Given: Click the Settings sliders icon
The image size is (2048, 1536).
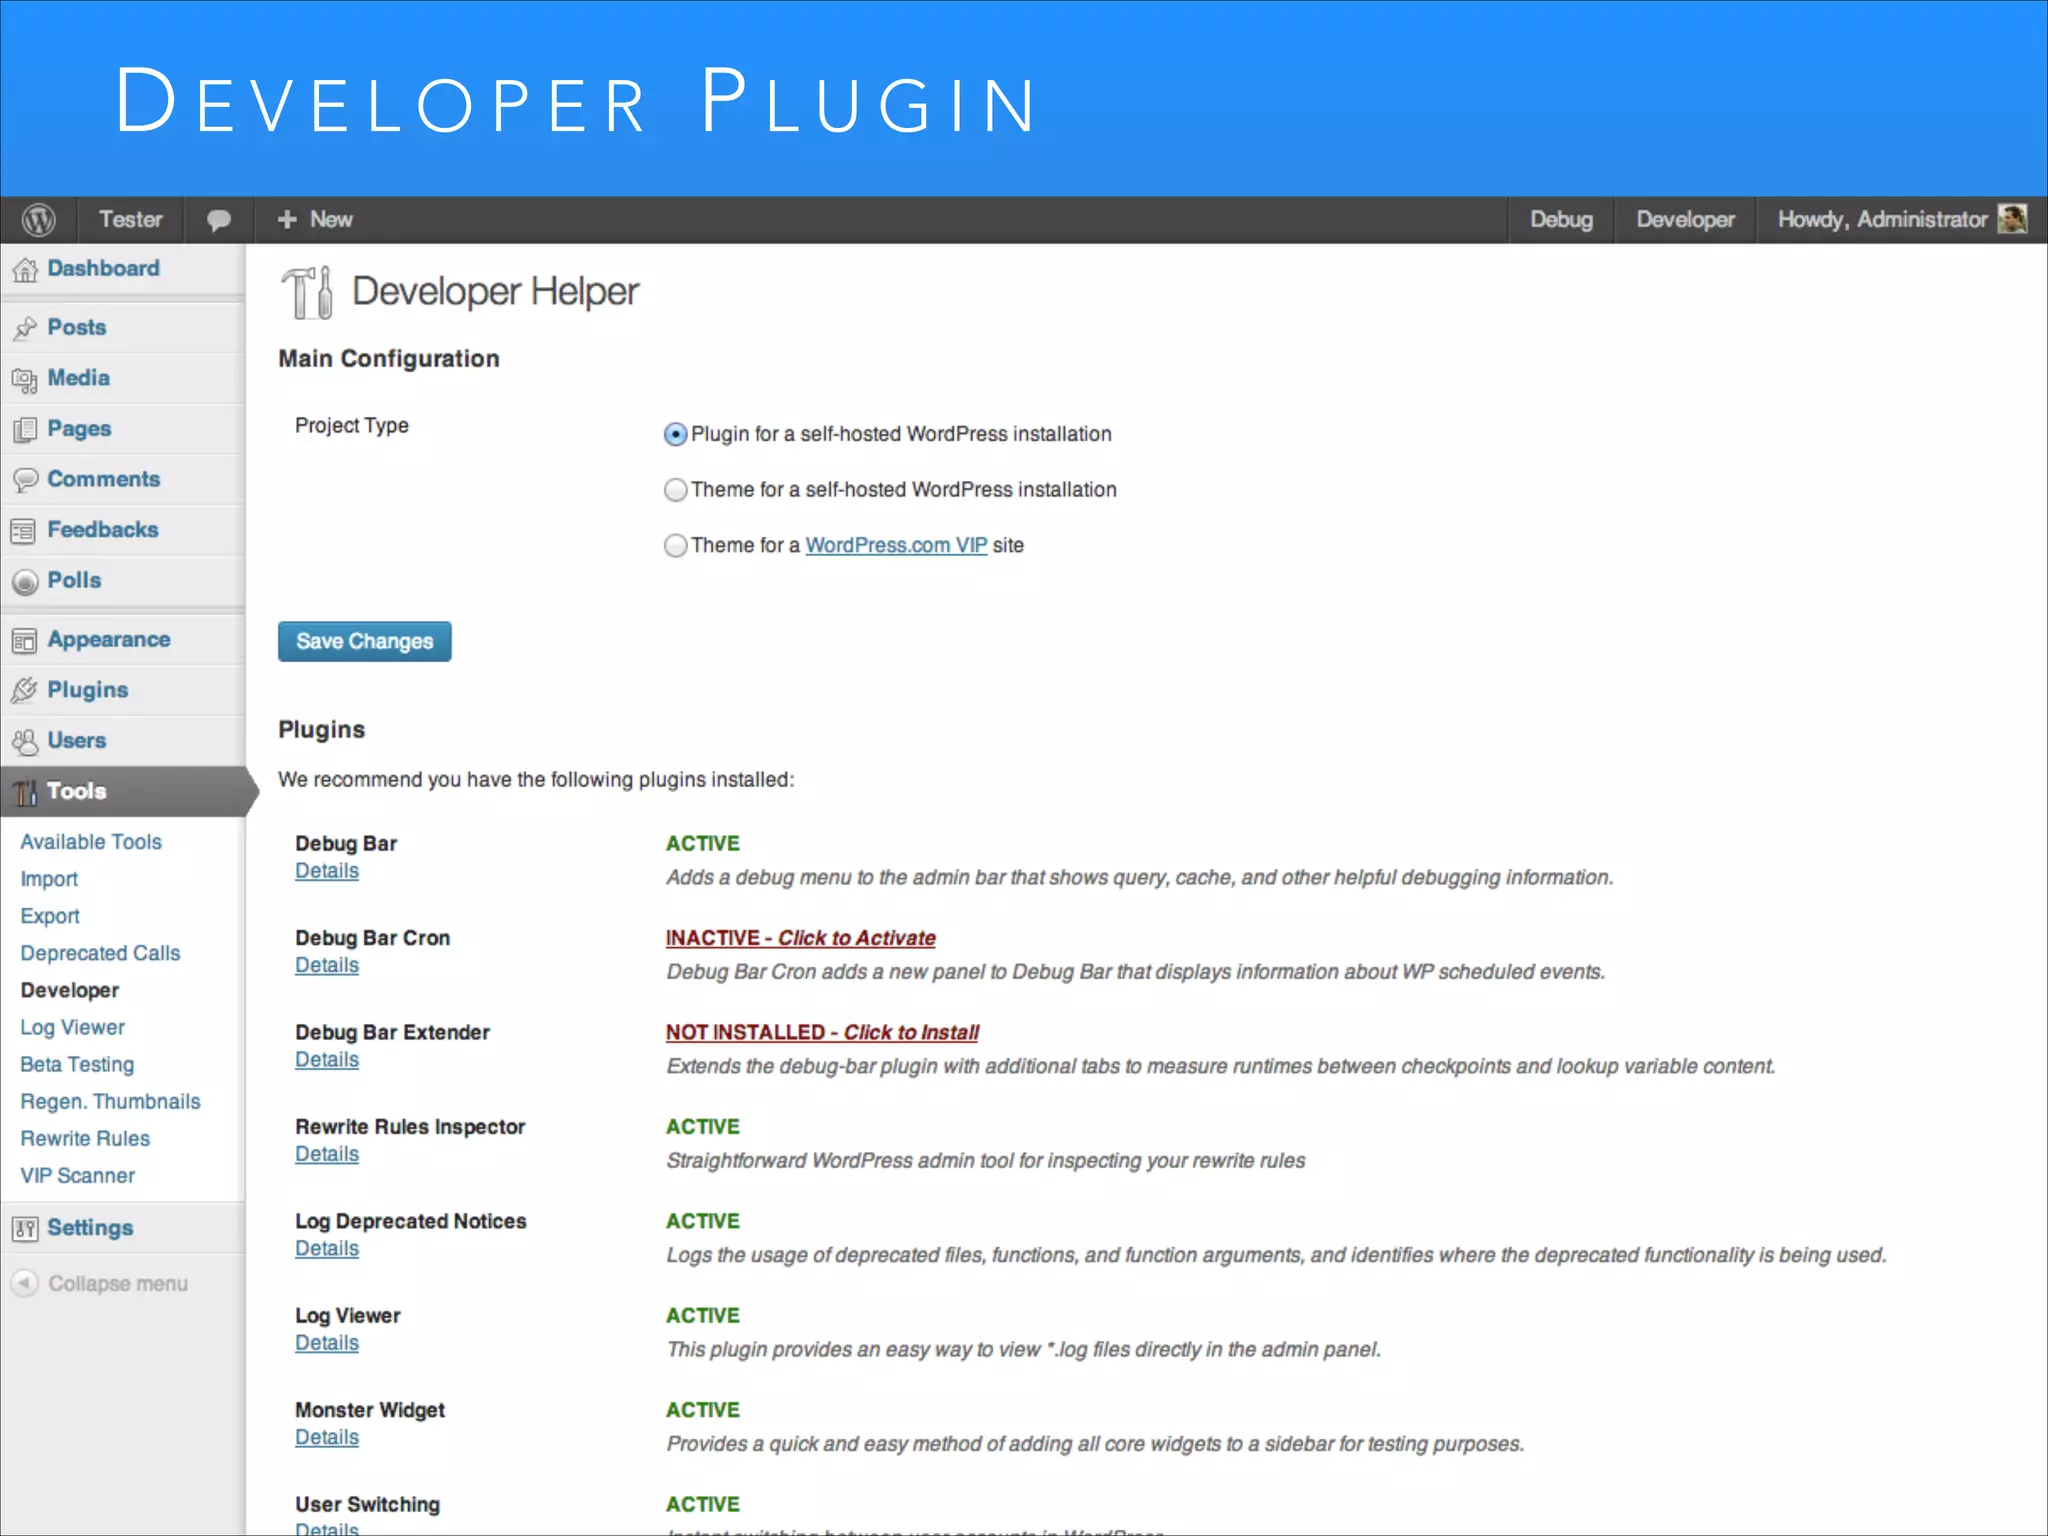Looking at the screenshot, I should pyautogui.click(x=25, y=1229).
